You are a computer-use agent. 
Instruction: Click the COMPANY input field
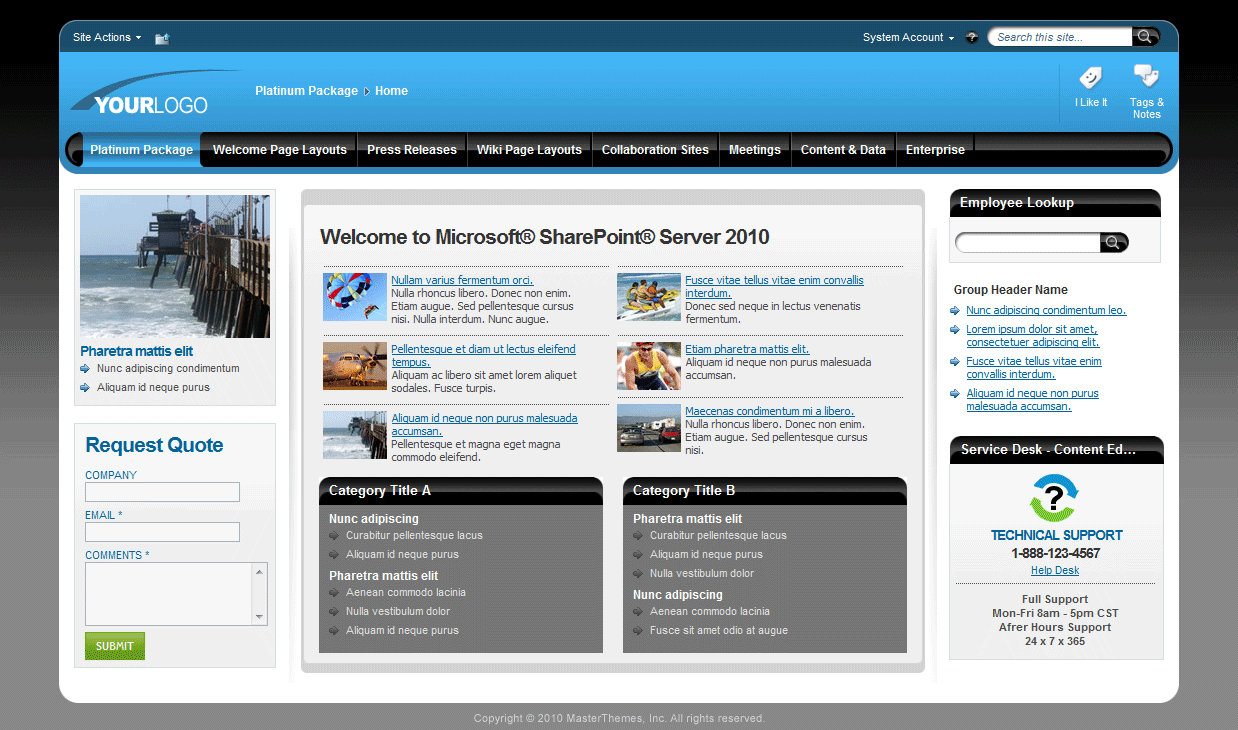161,492
